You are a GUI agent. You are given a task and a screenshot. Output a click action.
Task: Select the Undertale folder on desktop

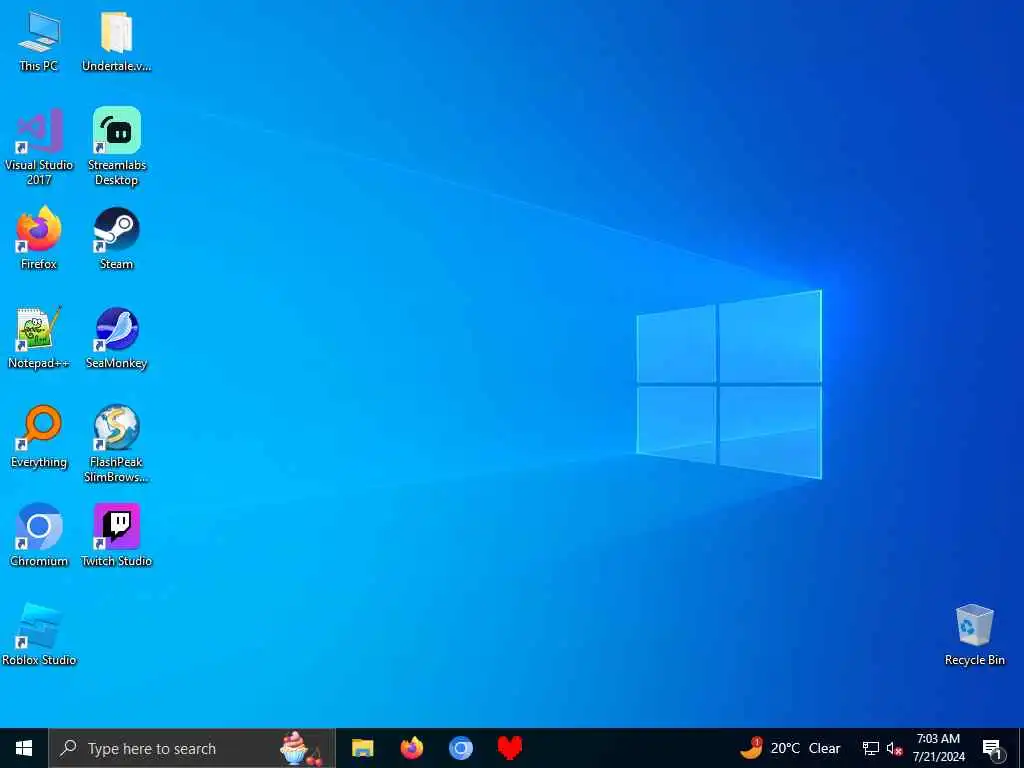coord(116,41)
